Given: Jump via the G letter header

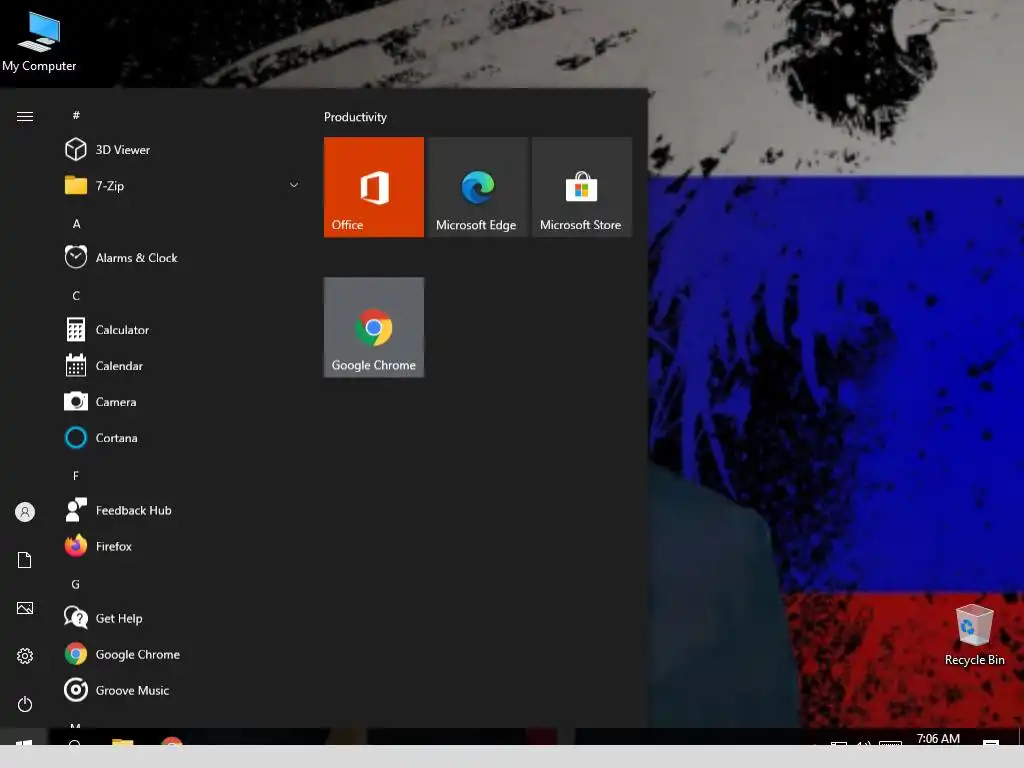Looking at the screenshot, I should [76, 584].
